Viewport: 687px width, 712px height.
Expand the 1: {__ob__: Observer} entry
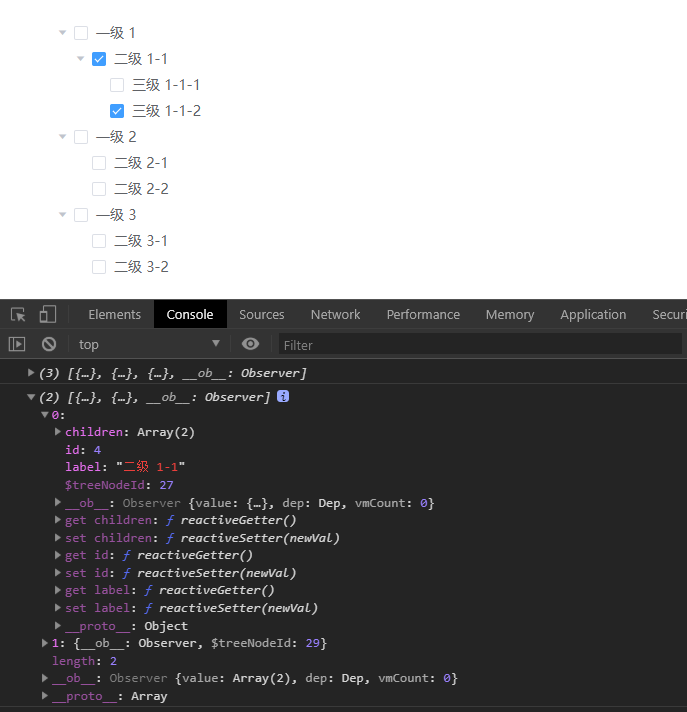coord(44,643)
